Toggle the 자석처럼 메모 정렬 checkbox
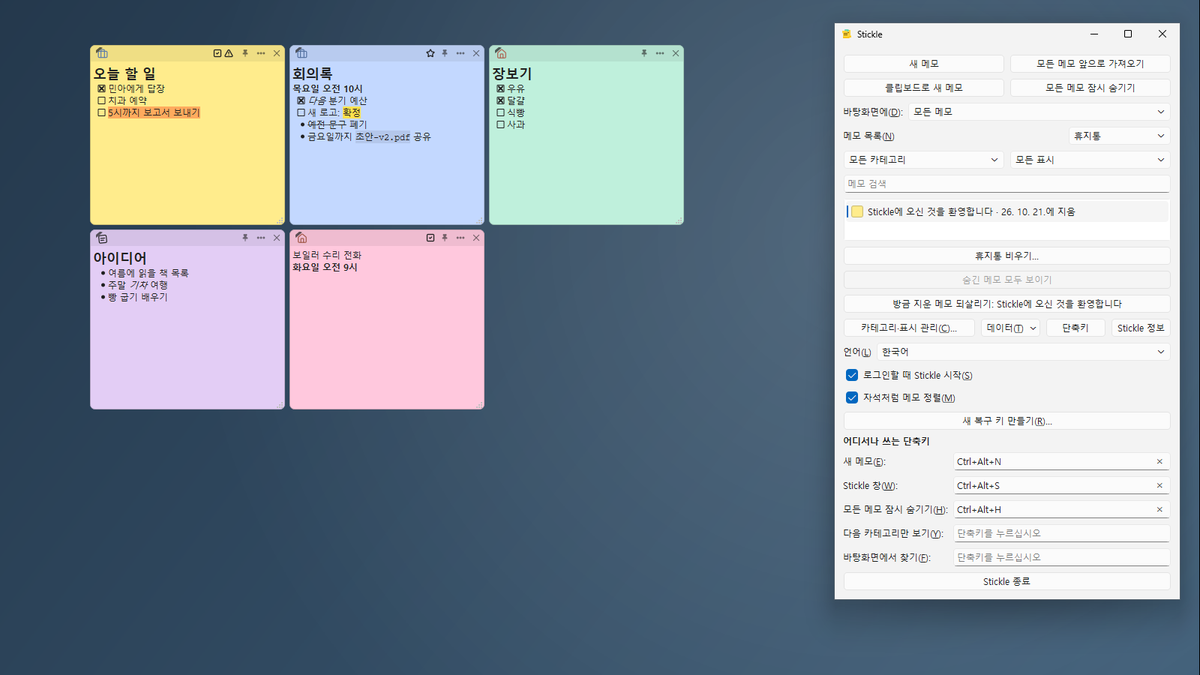This screenshot has height=675, width=1200. pos(852,397)
